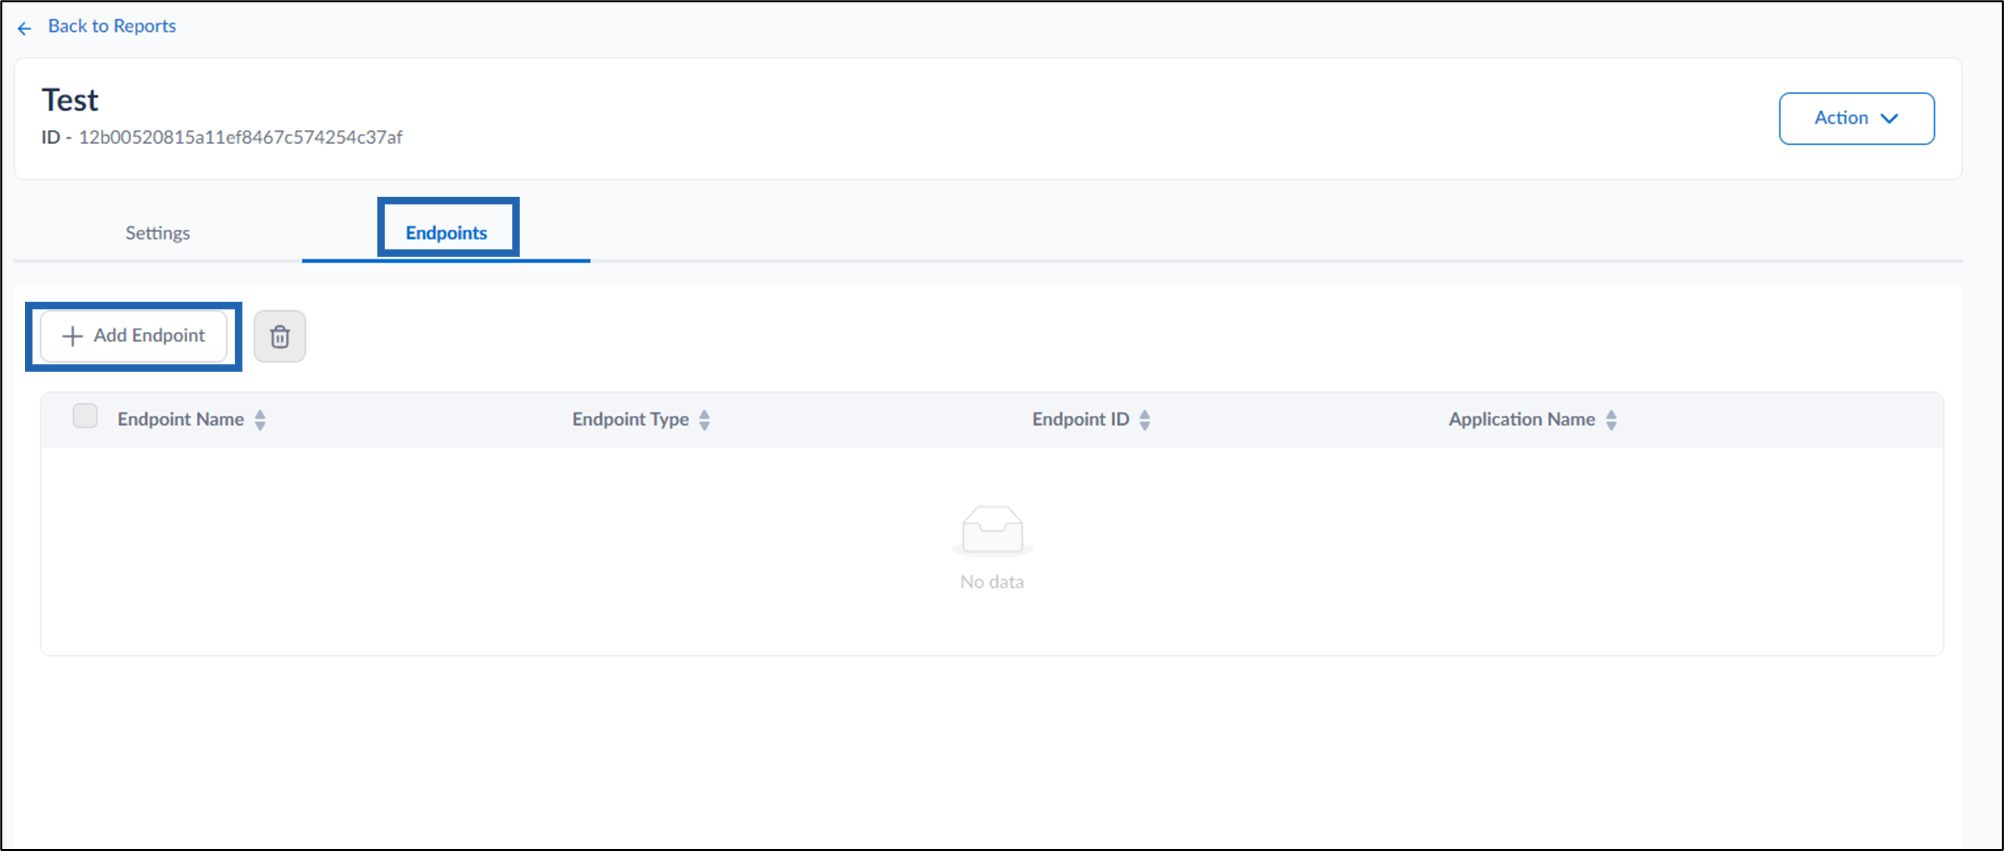Click the No data placeholder text

992,582
